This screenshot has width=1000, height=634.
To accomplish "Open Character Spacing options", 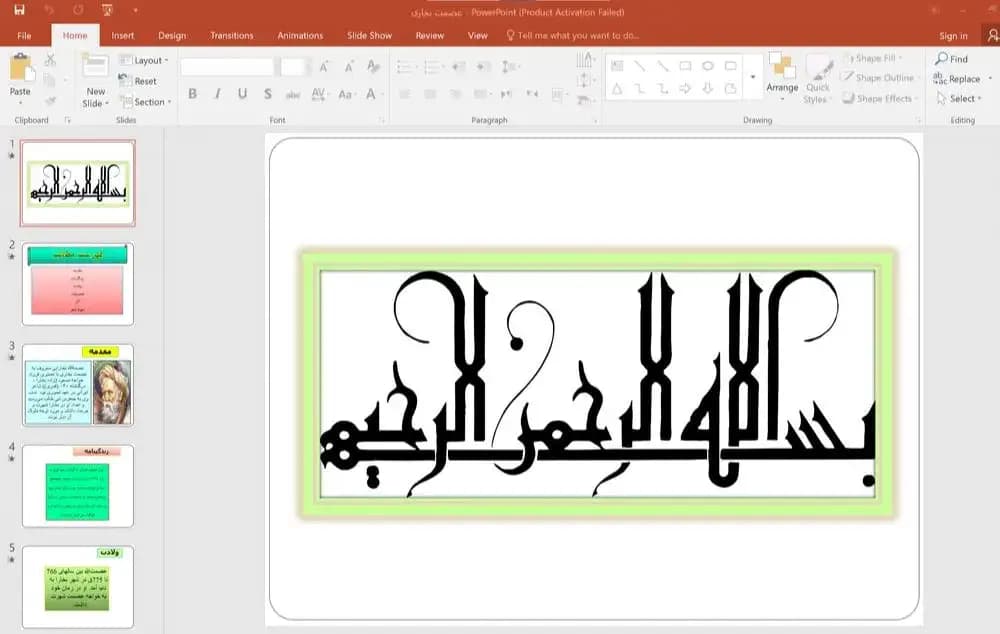I will click(319, 94).
